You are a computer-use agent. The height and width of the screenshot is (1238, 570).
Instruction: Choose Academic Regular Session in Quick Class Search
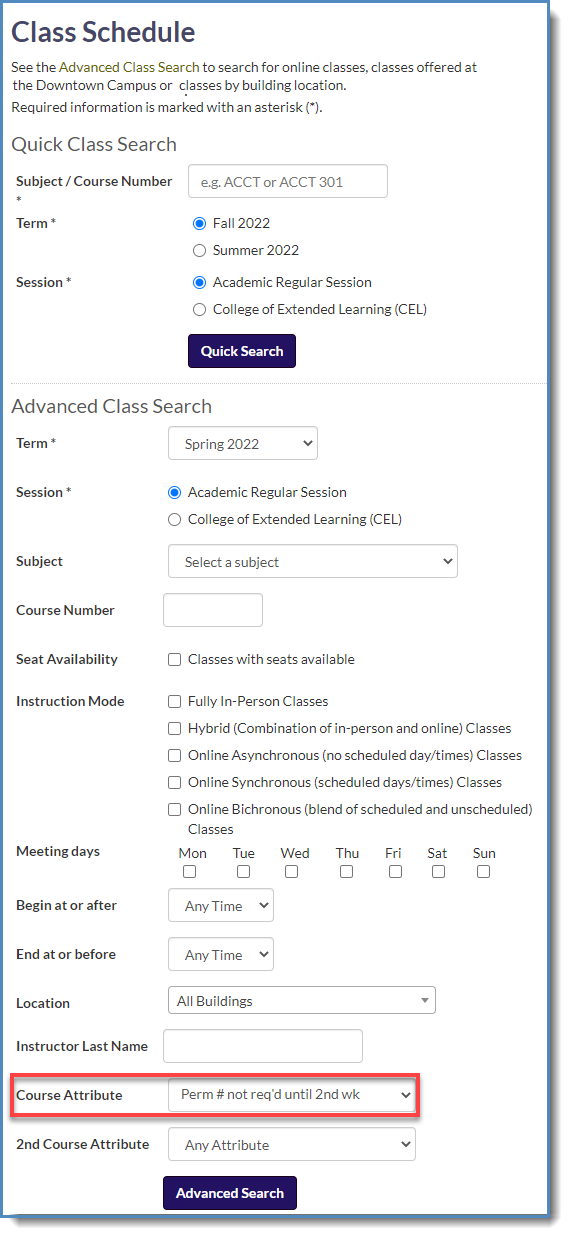point(199,283)
